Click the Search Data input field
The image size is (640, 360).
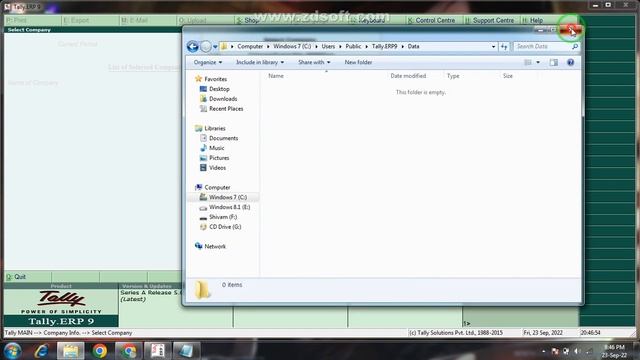[542, 47]
